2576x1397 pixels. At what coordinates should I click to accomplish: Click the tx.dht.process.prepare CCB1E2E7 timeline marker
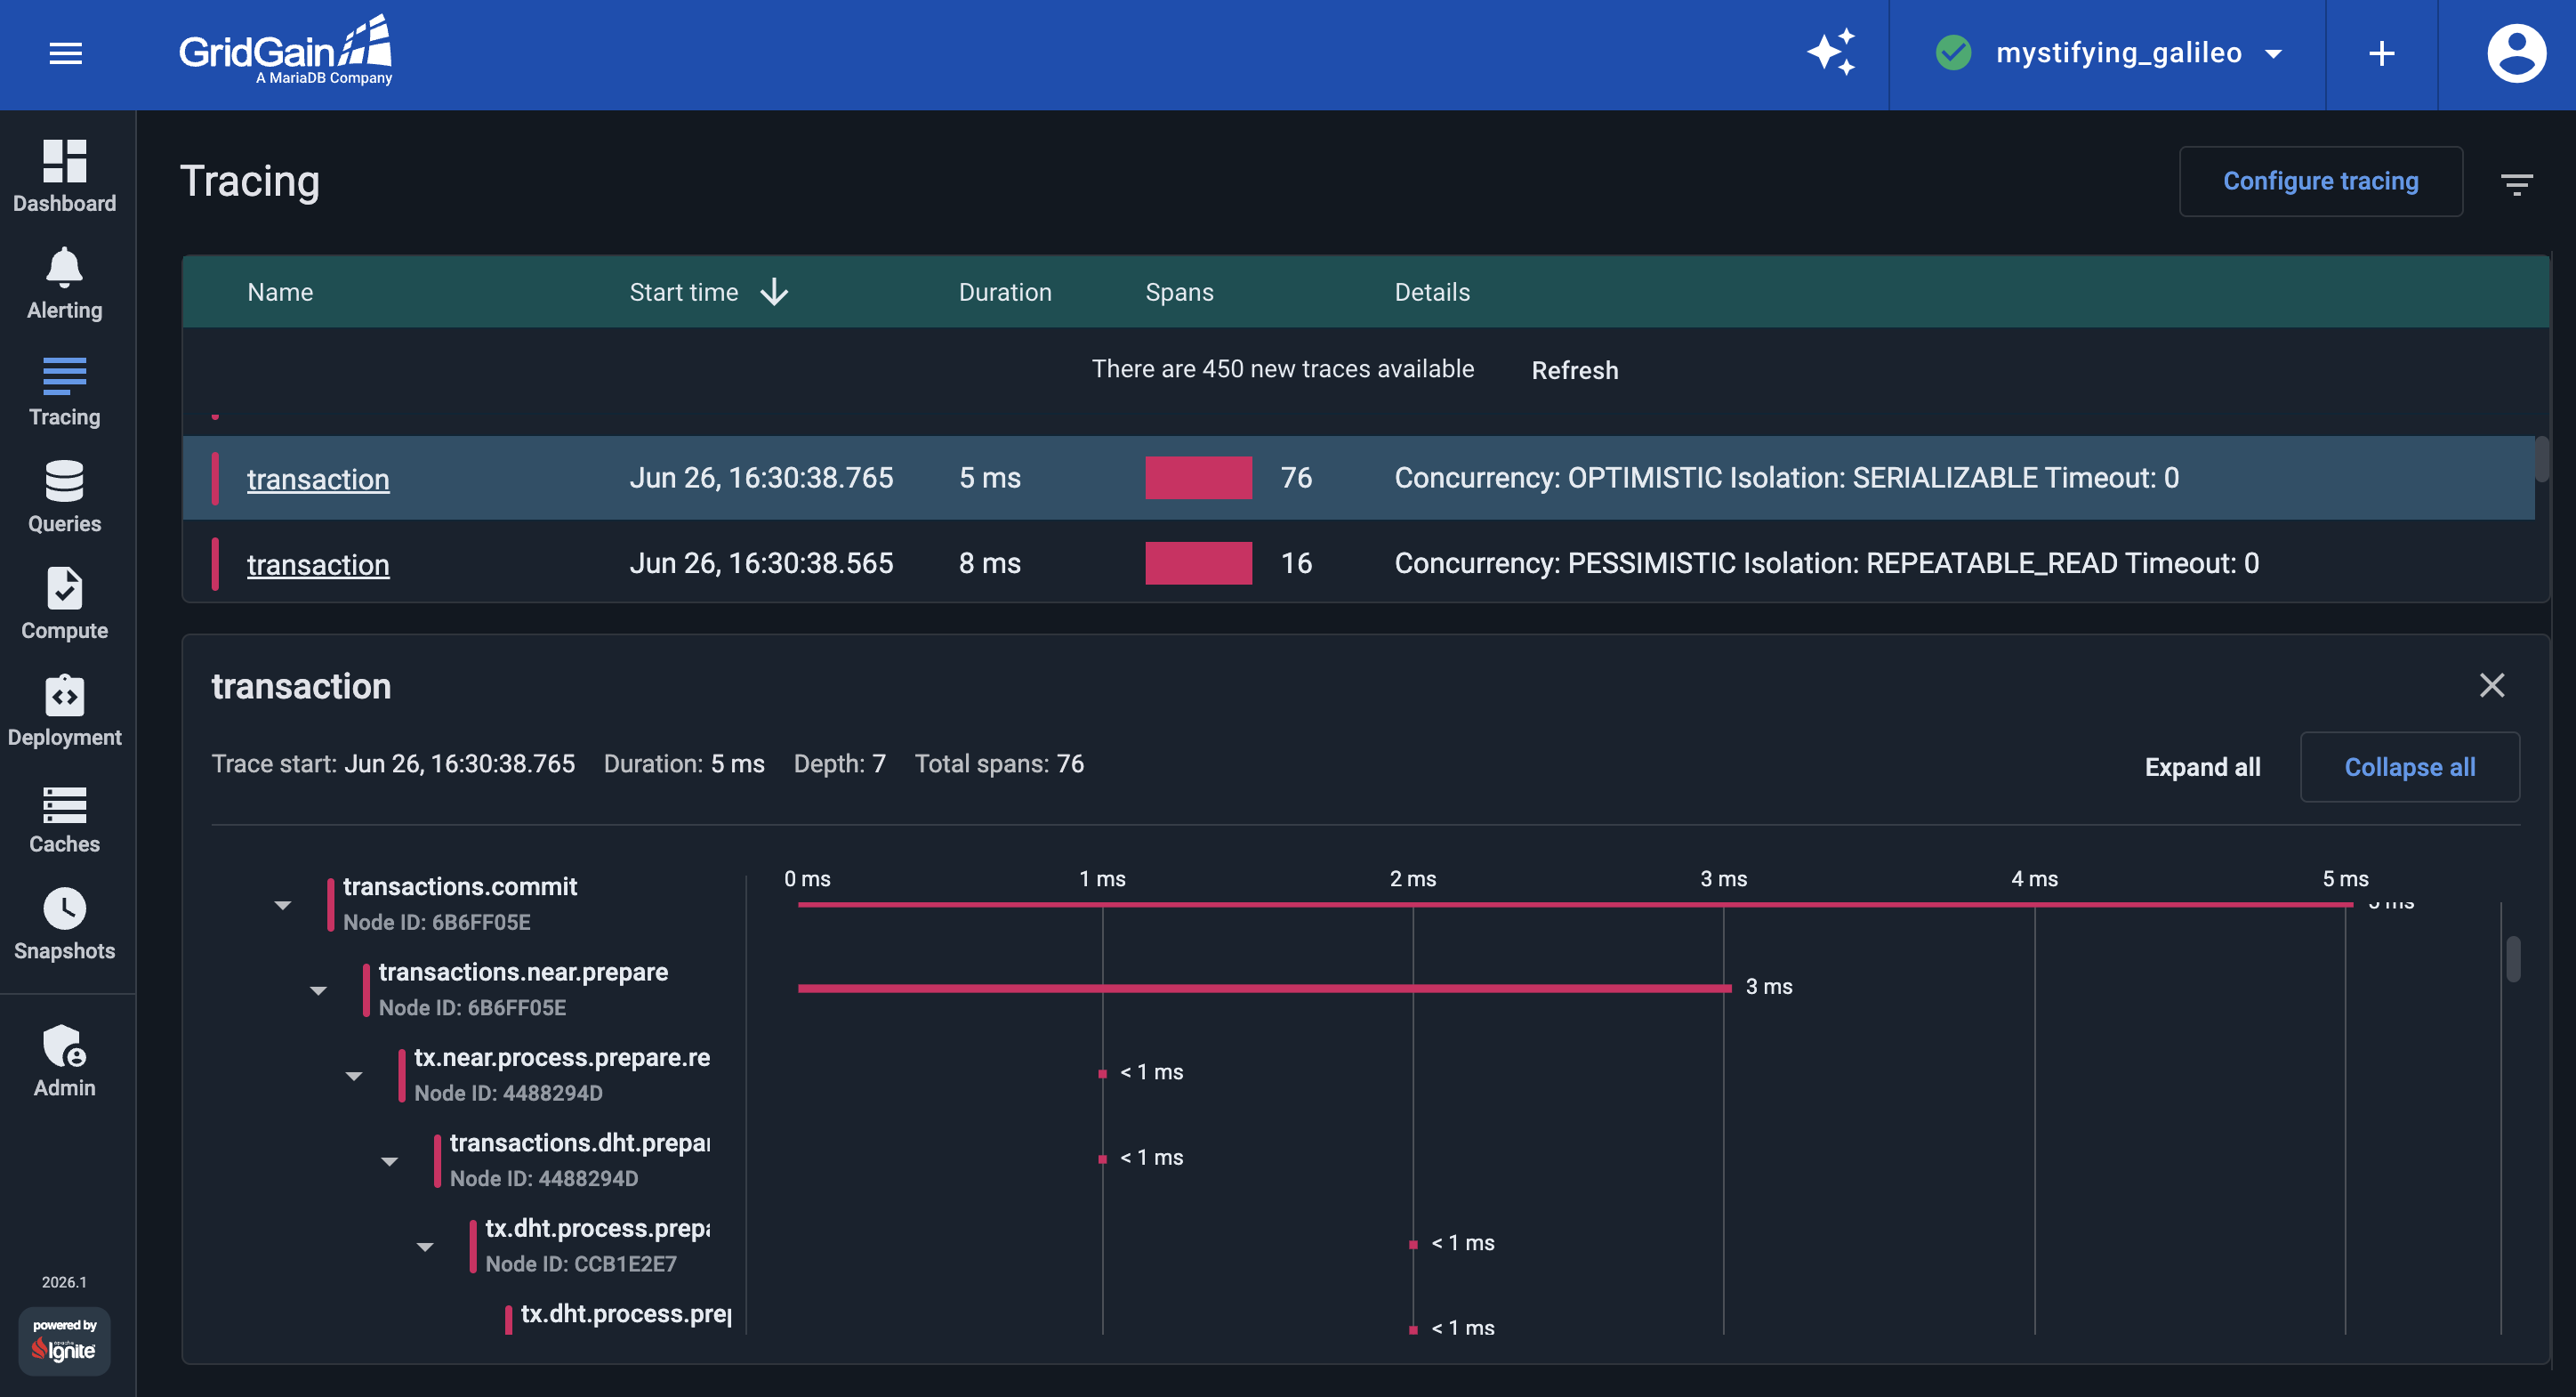[1412, 1244]
